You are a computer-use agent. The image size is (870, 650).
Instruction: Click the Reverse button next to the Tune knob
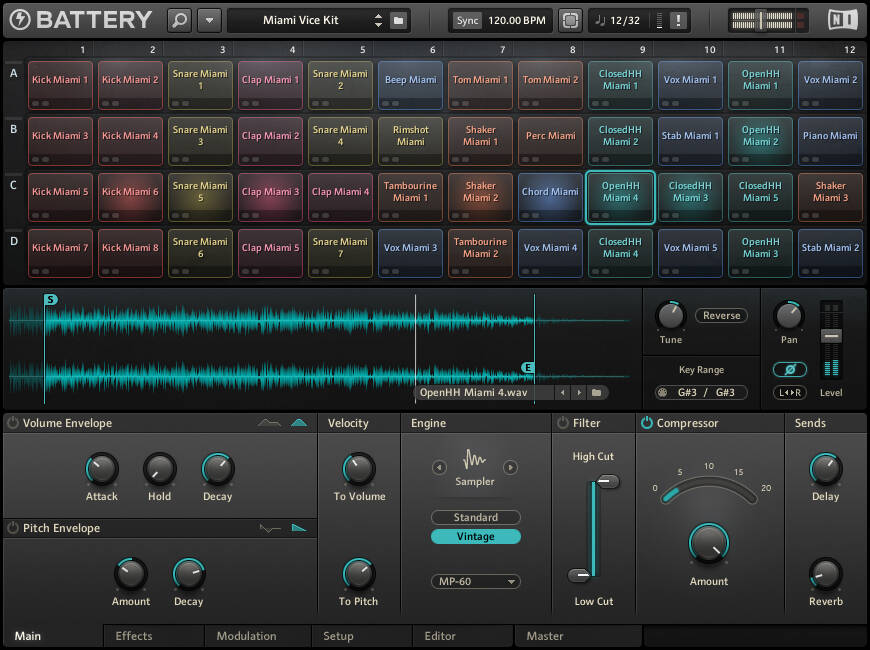pos(720,315)
